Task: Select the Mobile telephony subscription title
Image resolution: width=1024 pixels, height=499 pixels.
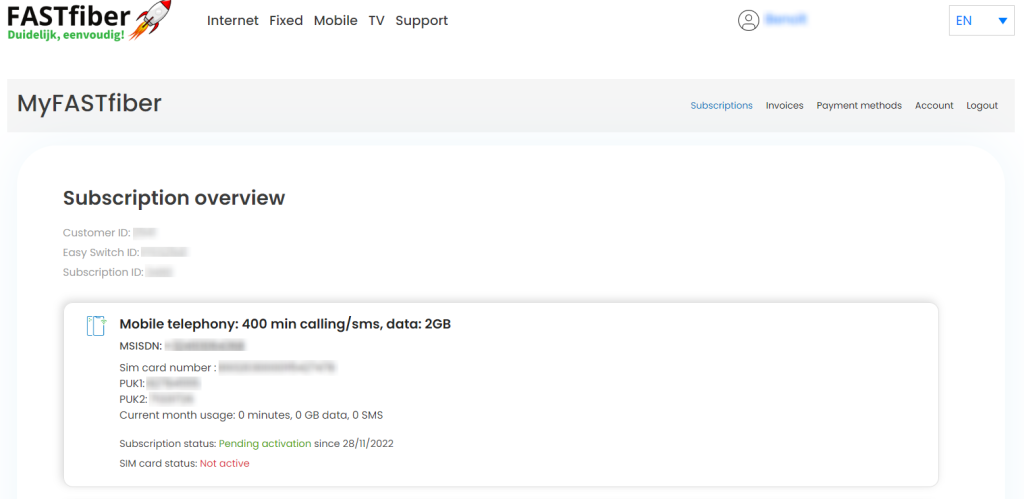Action: click(x=285, y=324)
